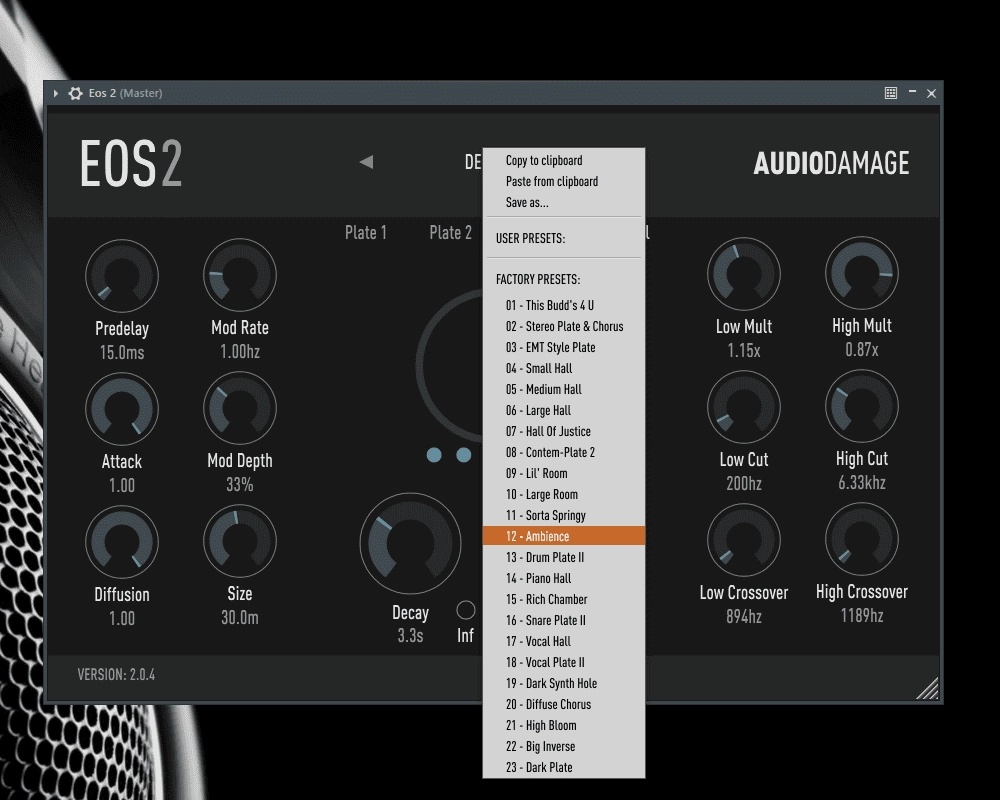This screenshot has height=800, width=1000.
Task: Open the plugin options gear icon
Action: [76, 93]
